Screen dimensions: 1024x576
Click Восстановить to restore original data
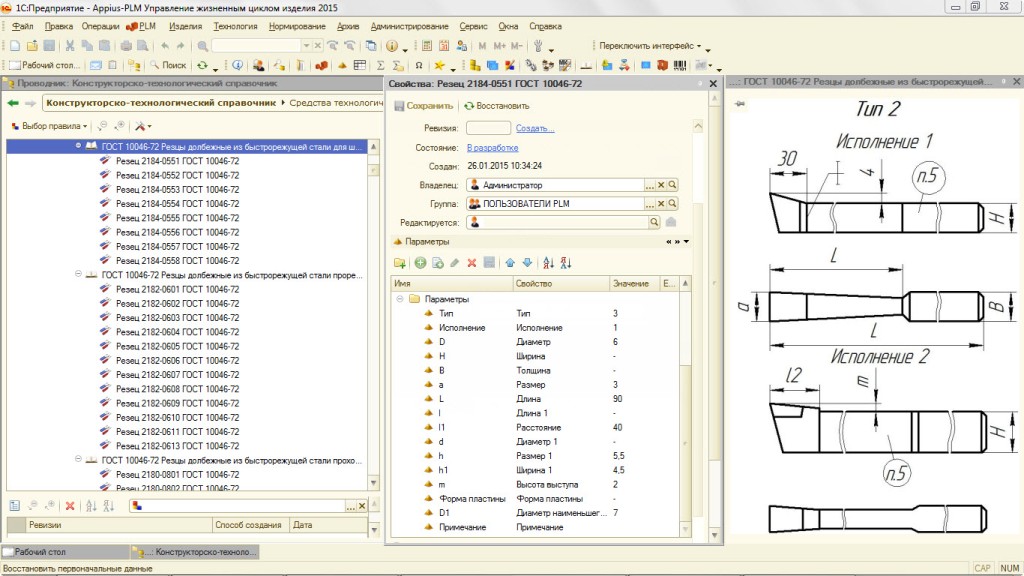[497, 105]
